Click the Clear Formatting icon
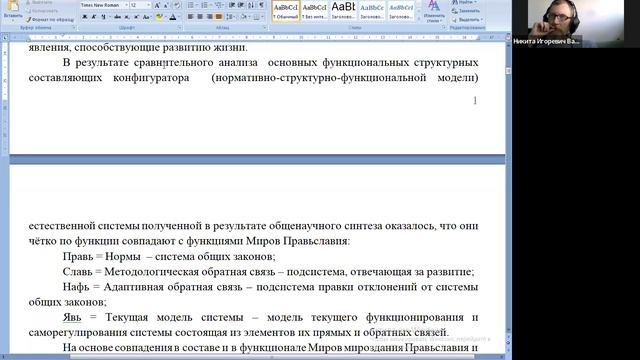 point(177,5)
